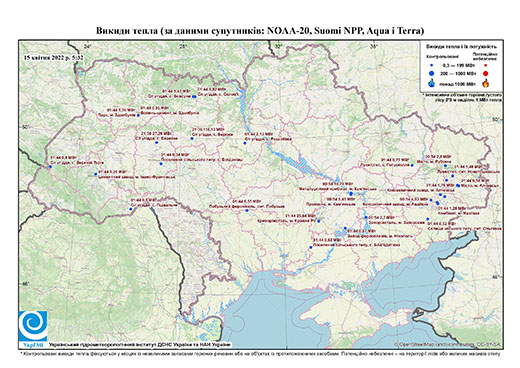Click the 'Цементний завод м. Івано-Франківськ' label
The width and height of the screenshot is (520, 368).
point(136,177)
